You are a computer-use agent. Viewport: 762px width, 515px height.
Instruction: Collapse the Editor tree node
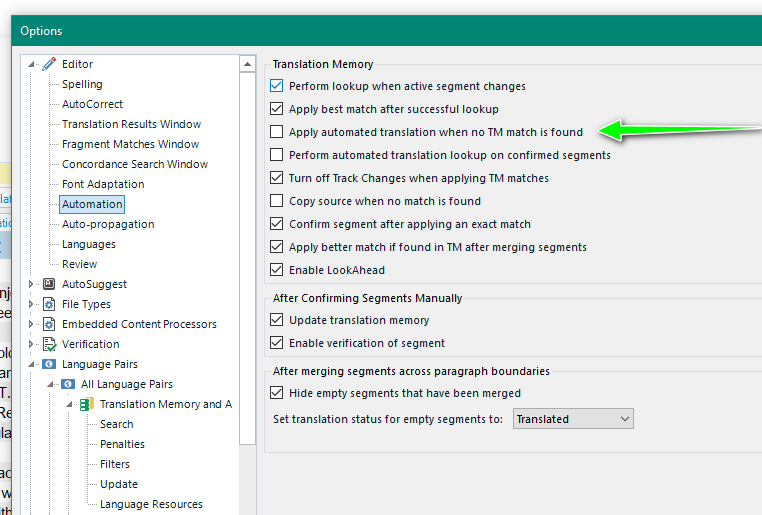tap(32, 64)
